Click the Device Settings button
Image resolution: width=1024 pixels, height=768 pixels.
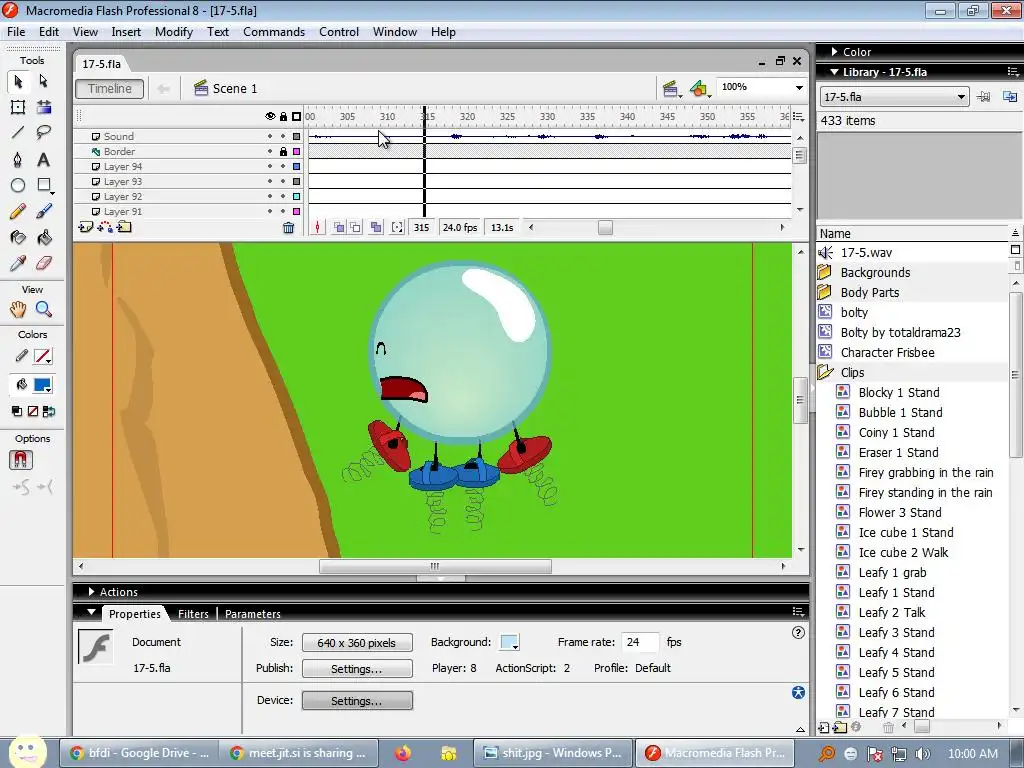pyautogui.click(x=357, y=701)
